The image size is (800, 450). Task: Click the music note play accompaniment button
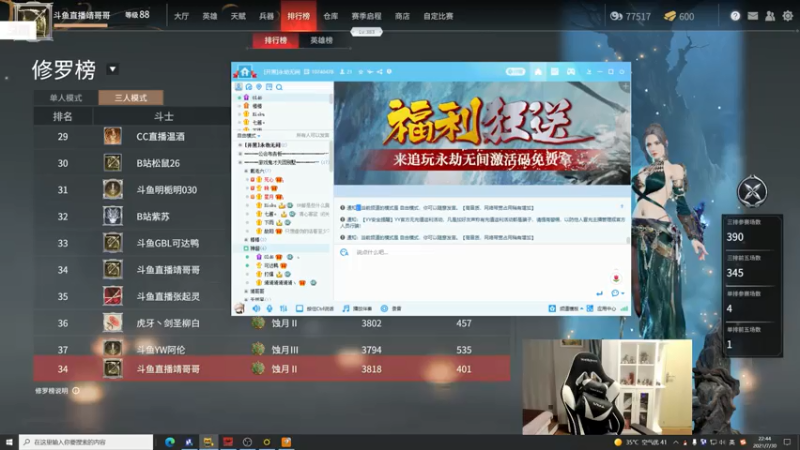[357, 308]
